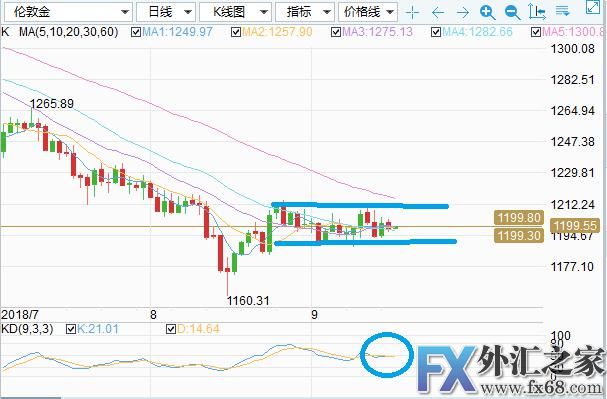Click the 1160.31 low price label
This screenshot has height=399, width=607.
click(248, 300)
